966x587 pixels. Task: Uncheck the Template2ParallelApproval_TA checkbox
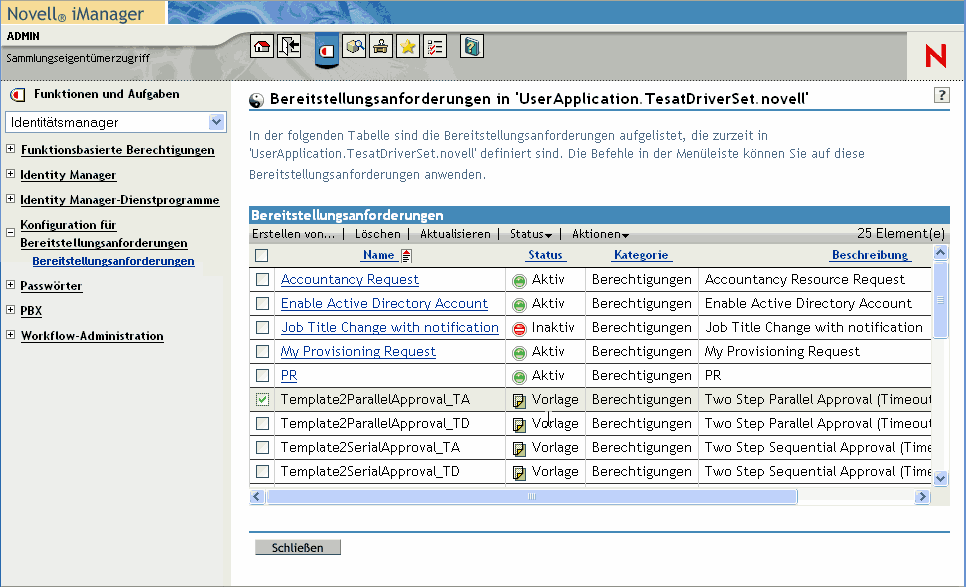pos(262,400)
